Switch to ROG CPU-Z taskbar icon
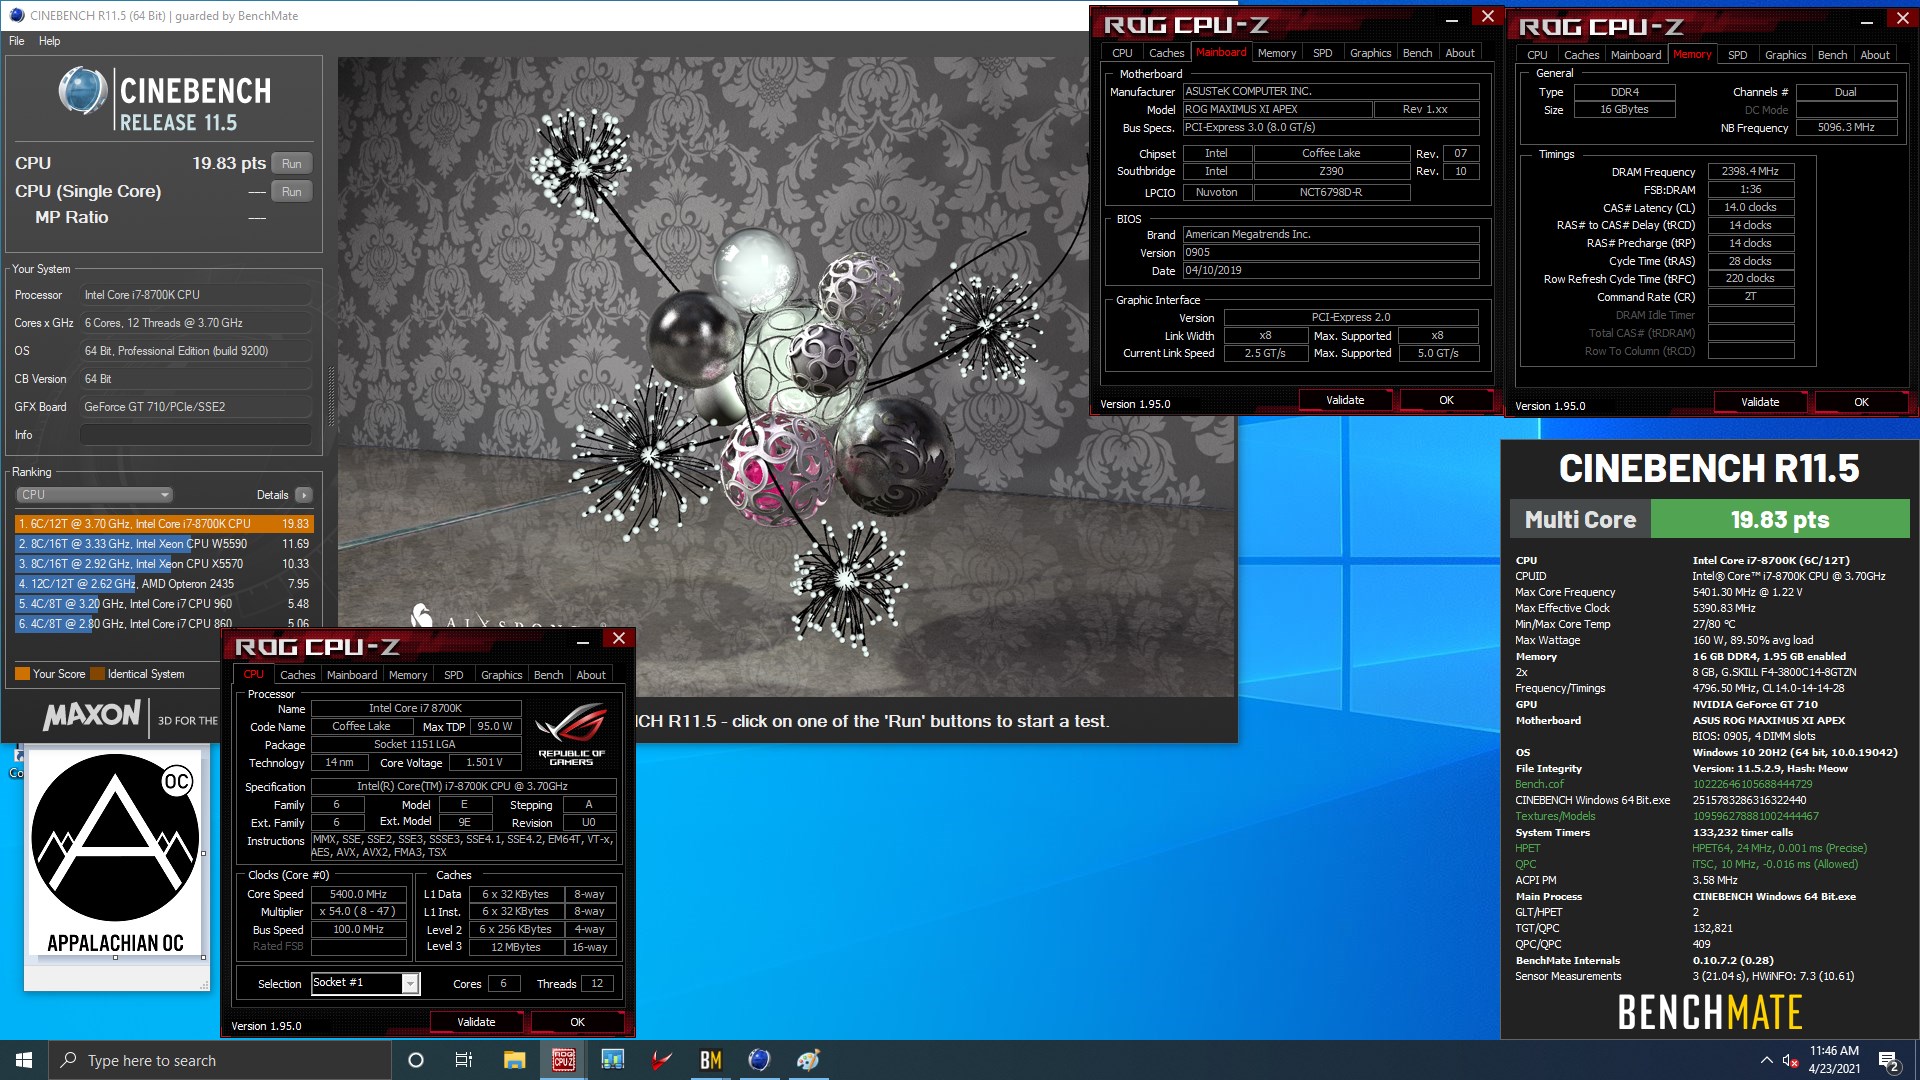The width and height of the screenshot is (1920, 1080). 564,1060
